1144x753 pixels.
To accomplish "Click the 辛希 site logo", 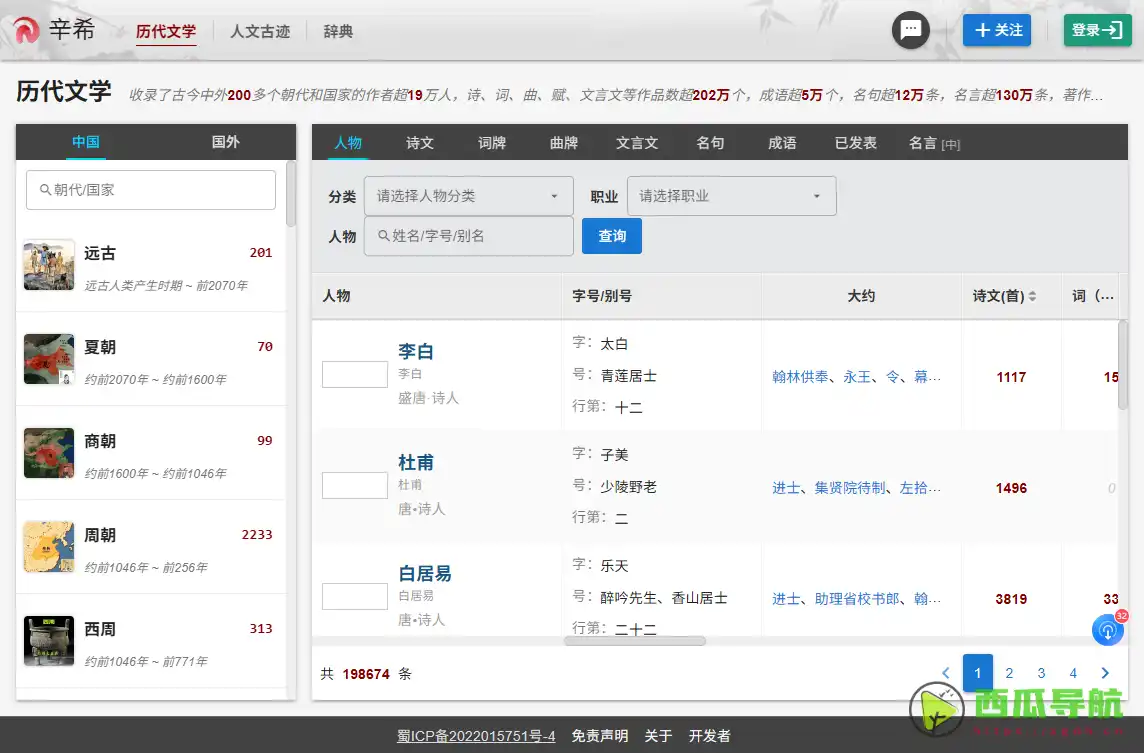I will point(55,31).
